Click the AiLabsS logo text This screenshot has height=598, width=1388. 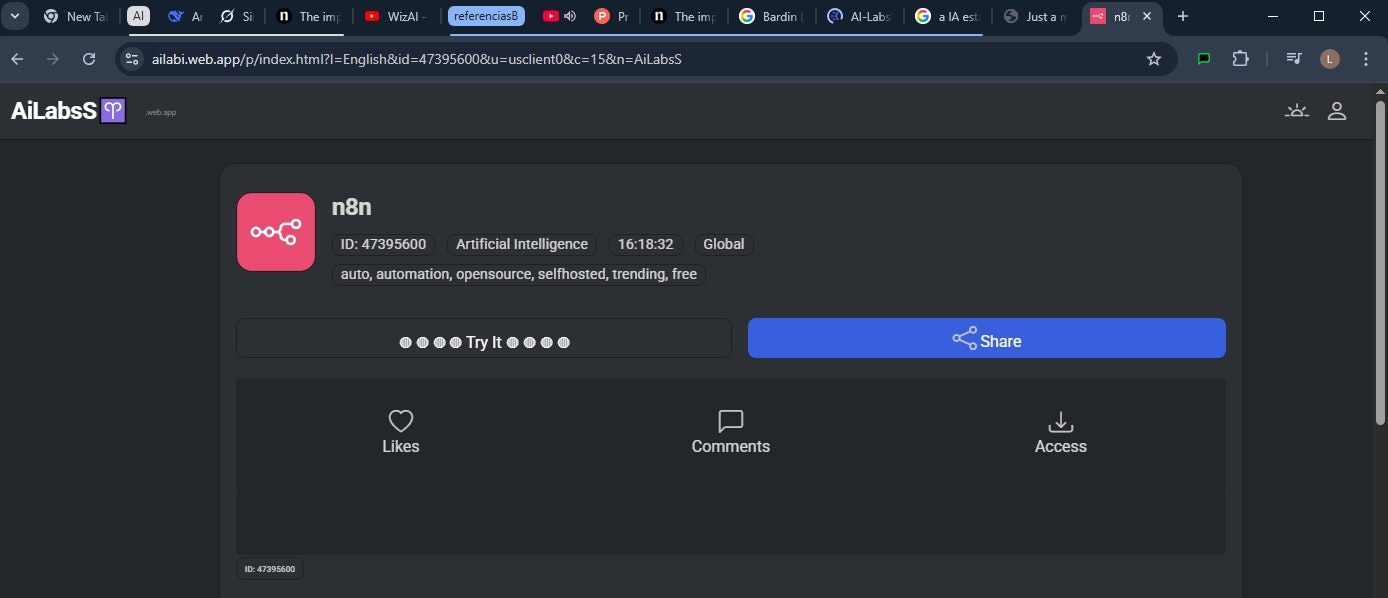(x=54, y=110)
